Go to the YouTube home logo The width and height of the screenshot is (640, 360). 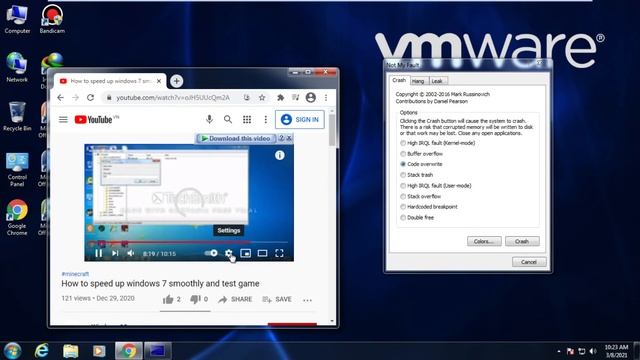94,120
